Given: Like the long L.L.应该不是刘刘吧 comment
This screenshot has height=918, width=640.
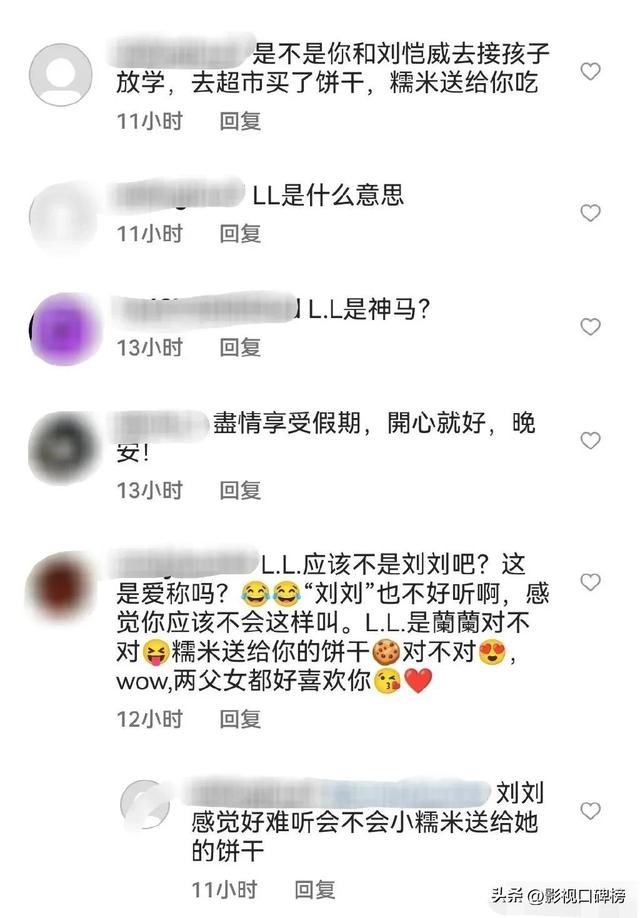Looking at the screenshot, I should coord(590,582).
